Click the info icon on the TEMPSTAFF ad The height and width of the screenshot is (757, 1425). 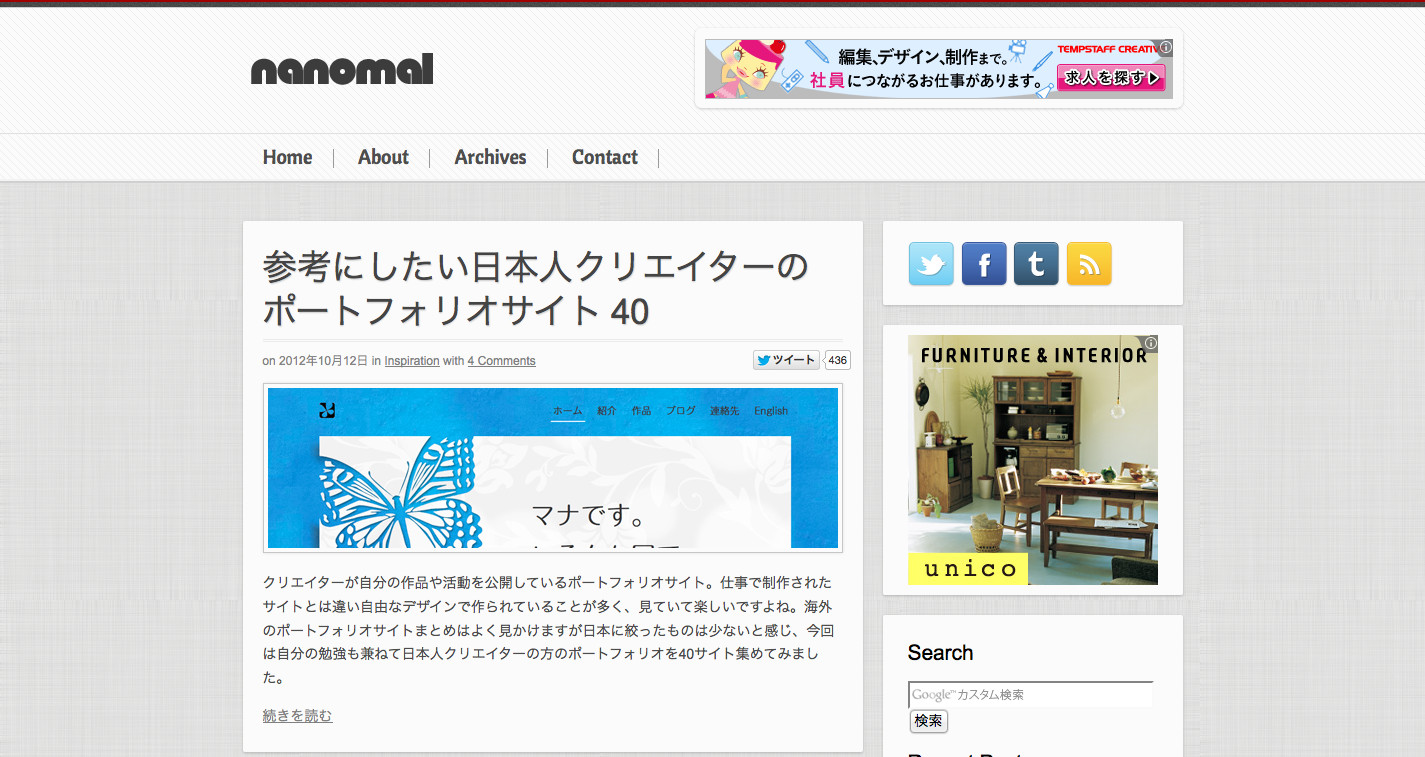pos(1168,46)
